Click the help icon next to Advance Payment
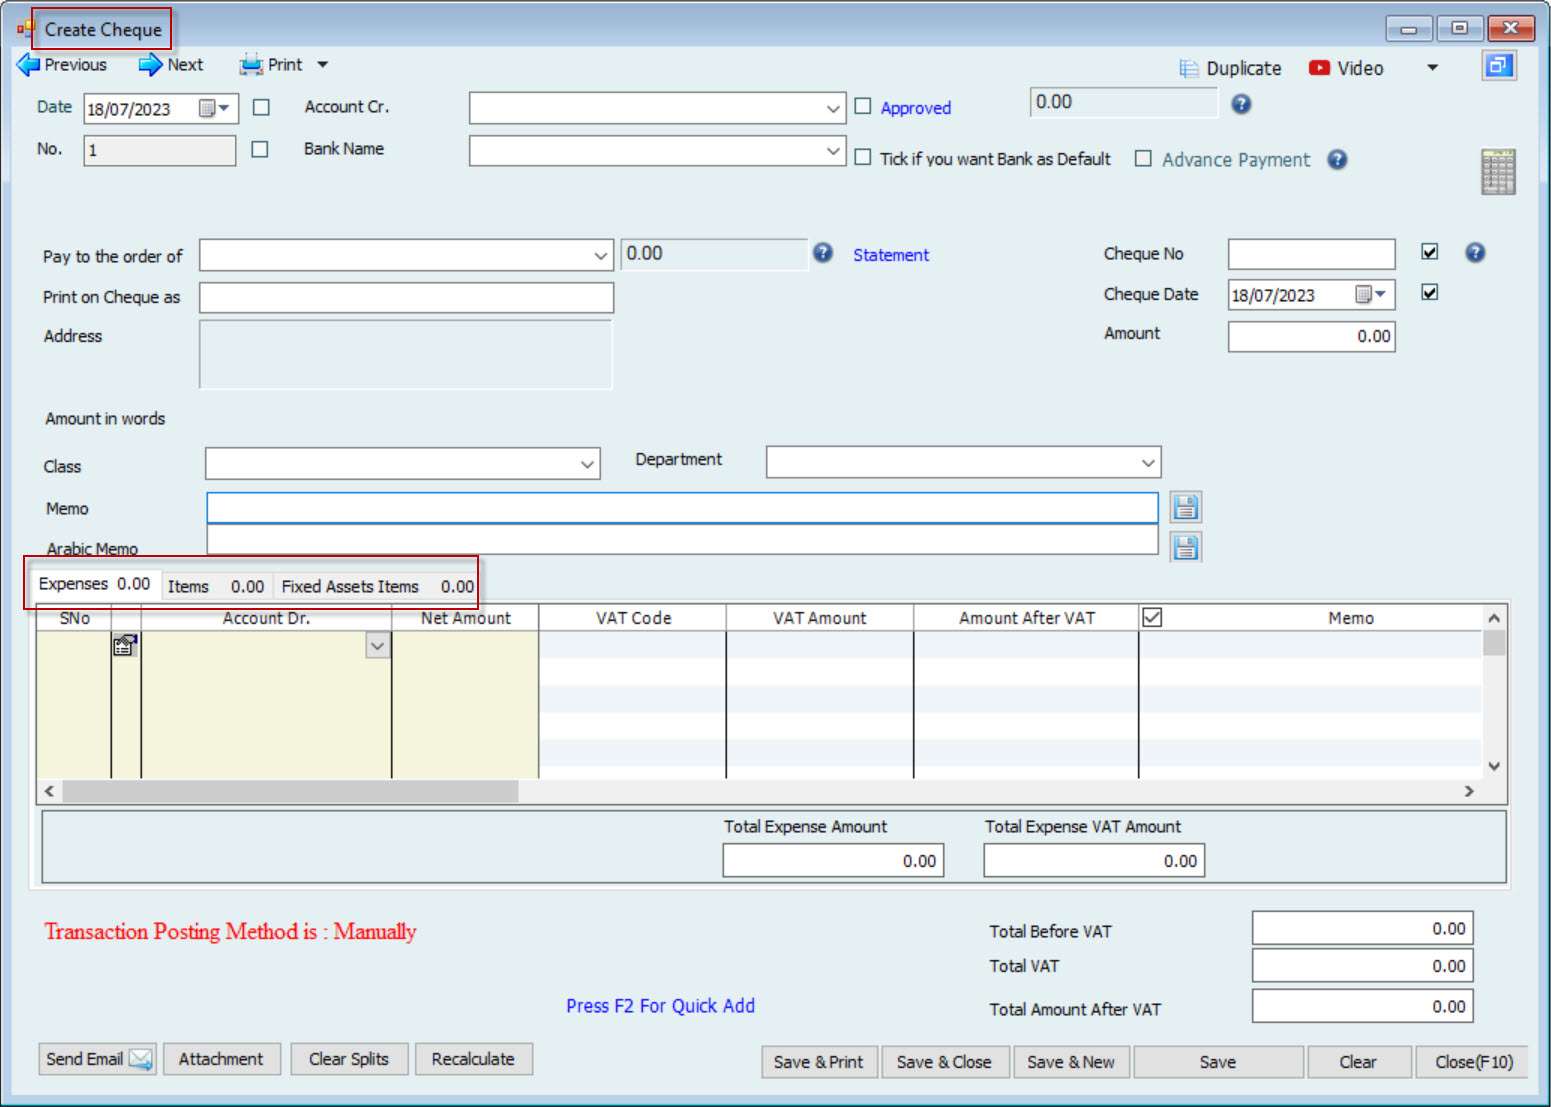The image size is (1551, 1107). point(1337,160)
